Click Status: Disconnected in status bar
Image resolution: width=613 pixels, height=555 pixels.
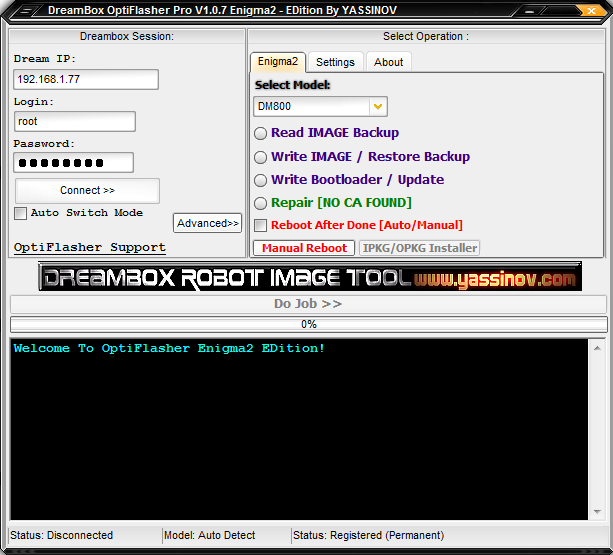(x=62, y=535)
